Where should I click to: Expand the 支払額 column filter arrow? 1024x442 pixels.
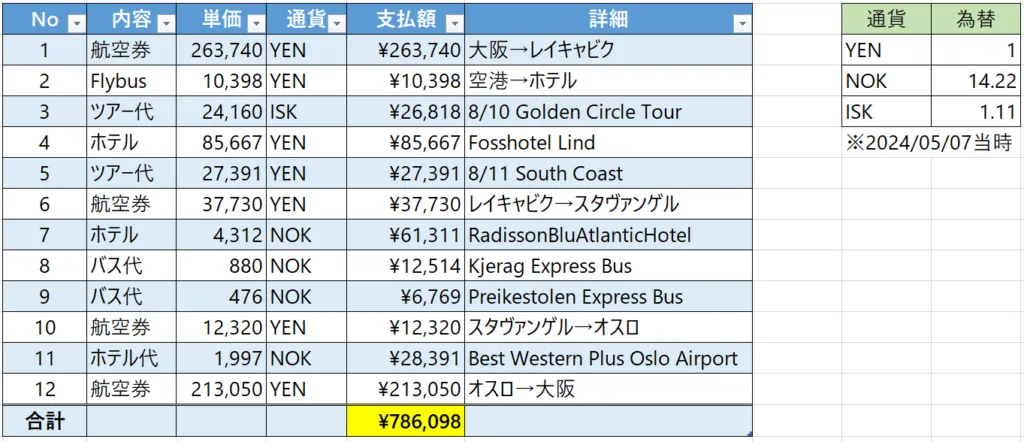tap(454, 21)
